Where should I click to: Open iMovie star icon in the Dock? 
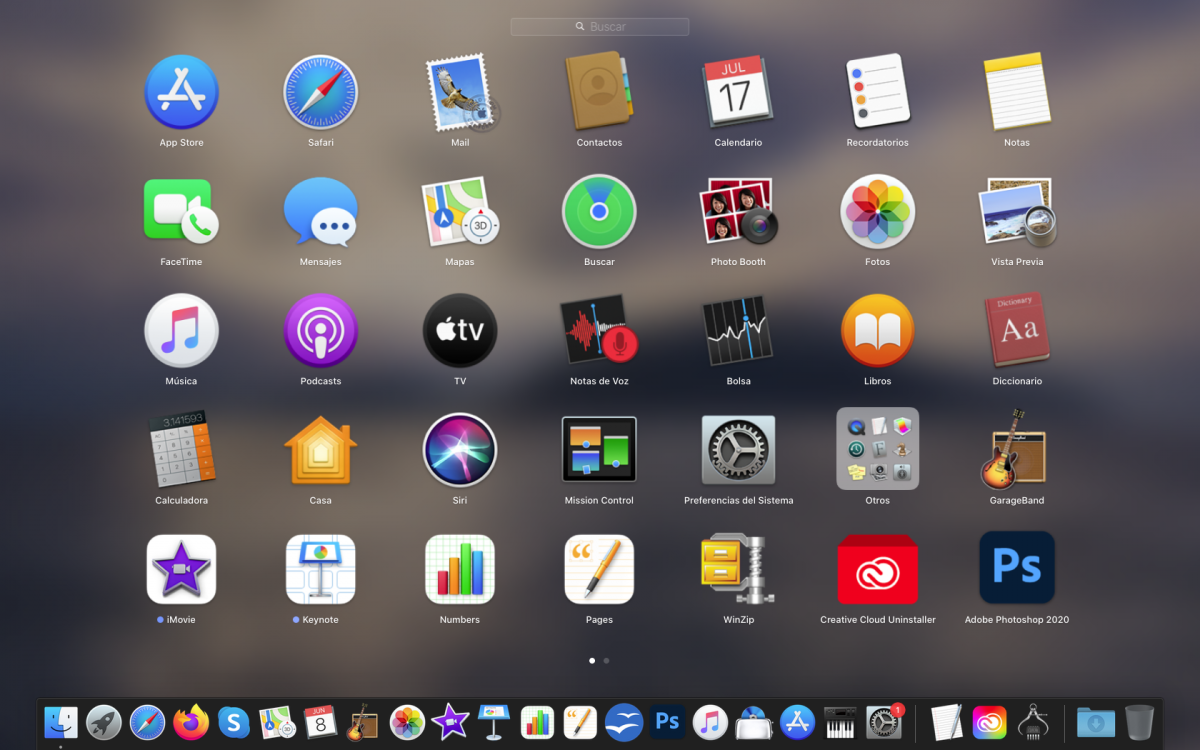click(x=450, y=721)
